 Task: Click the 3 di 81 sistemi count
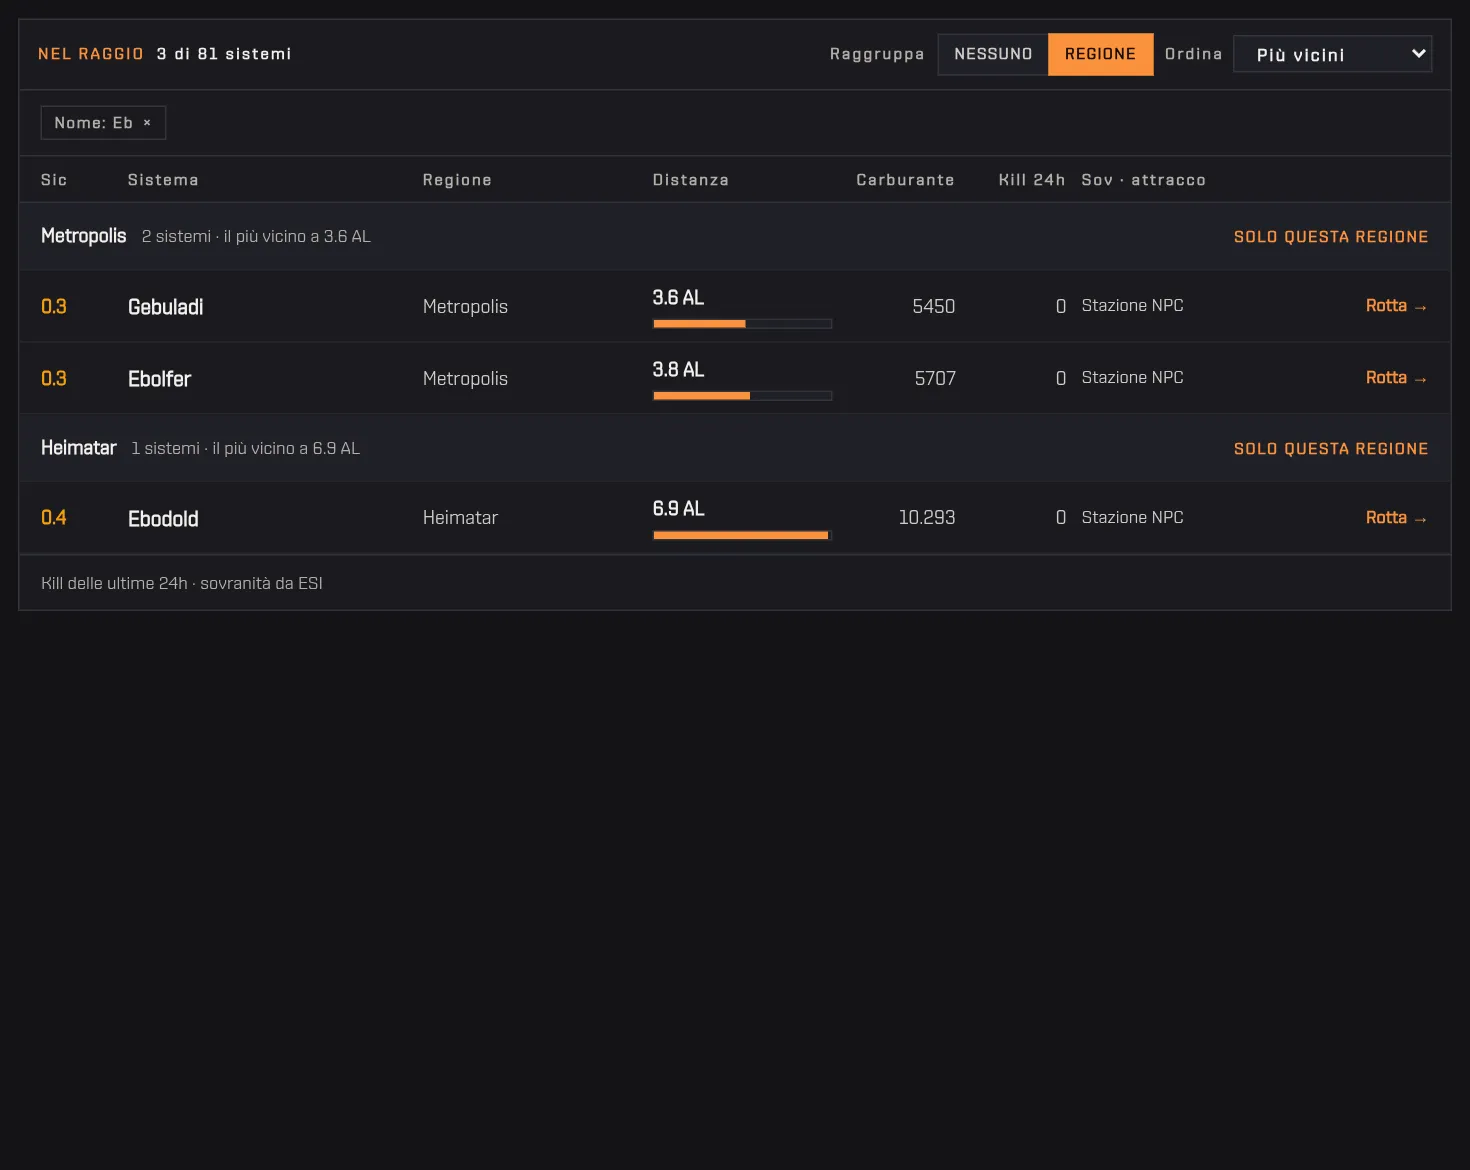pos(224,54)
